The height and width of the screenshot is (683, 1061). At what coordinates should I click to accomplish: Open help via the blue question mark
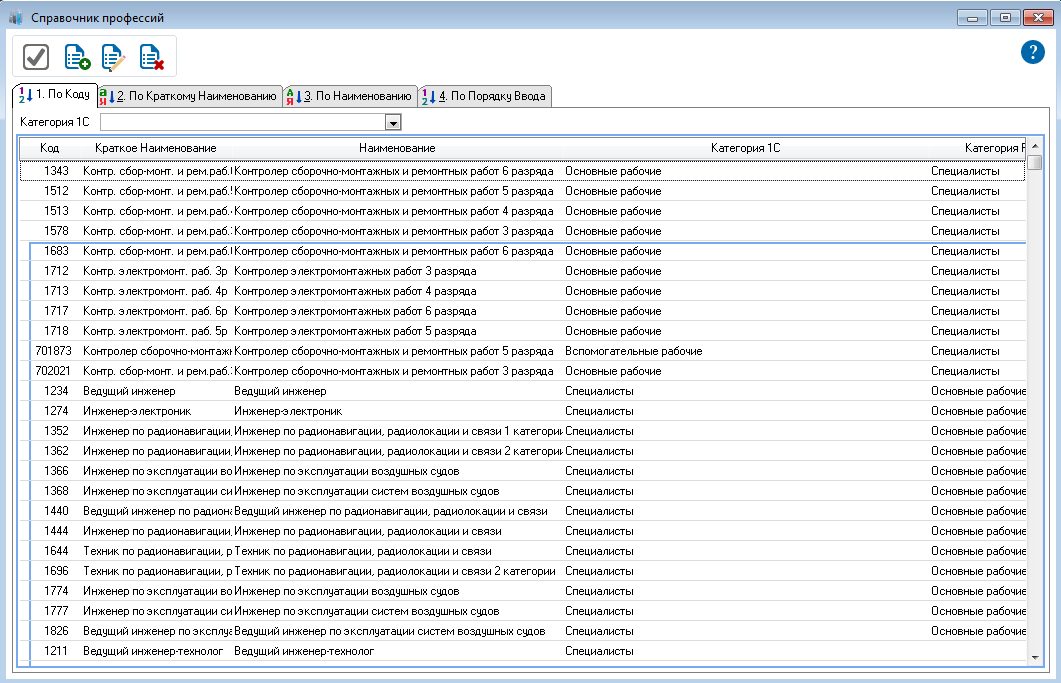point(1032,53)
